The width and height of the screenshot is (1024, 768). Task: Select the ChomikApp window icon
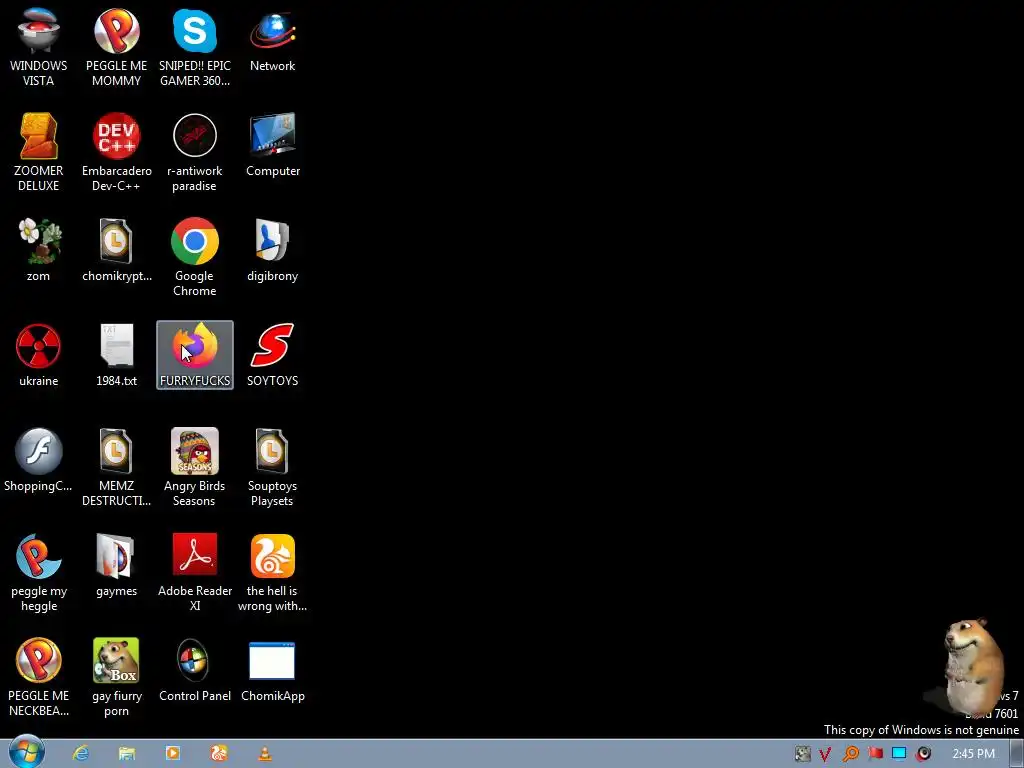(x=272, y=670)
